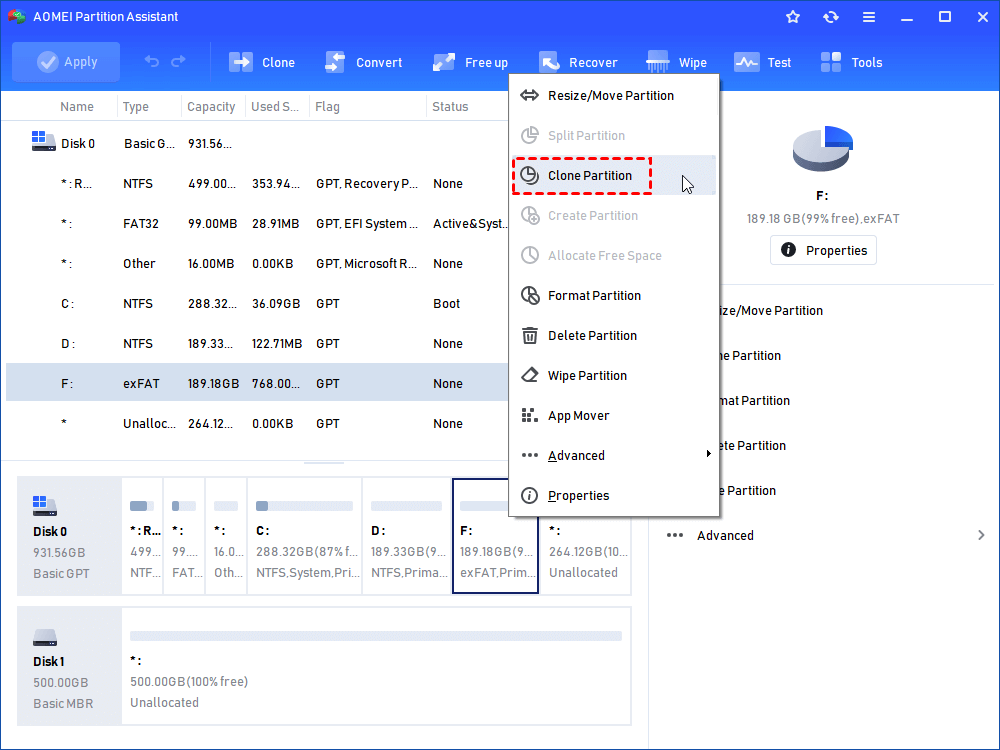The image size is (1000, 750).
Task: Choose Resize/Move Partition from context menu
Action: tap(614, 96)
